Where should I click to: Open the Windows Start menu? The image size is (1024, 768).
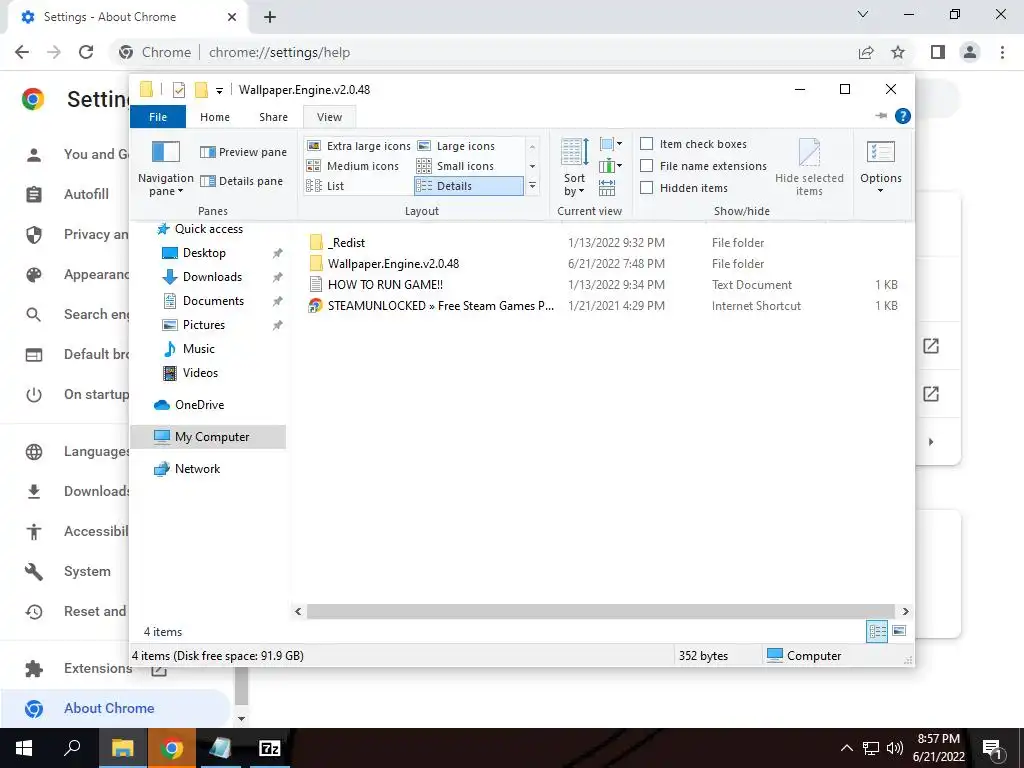click(24, 748)
